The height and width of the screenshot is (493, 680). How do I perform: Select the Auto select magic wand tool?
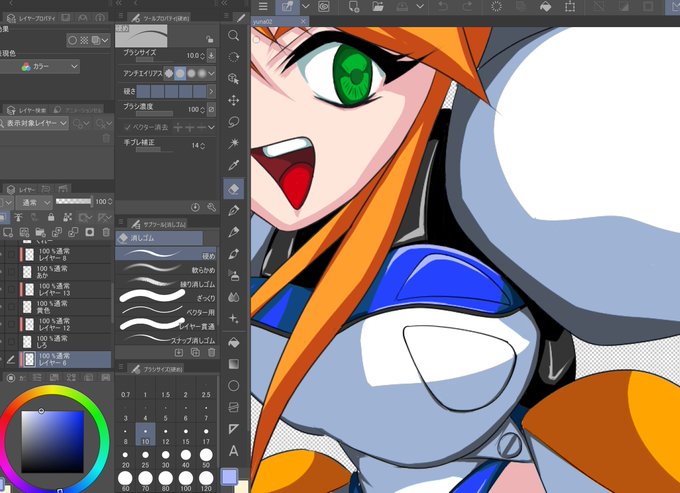point(233,144)
